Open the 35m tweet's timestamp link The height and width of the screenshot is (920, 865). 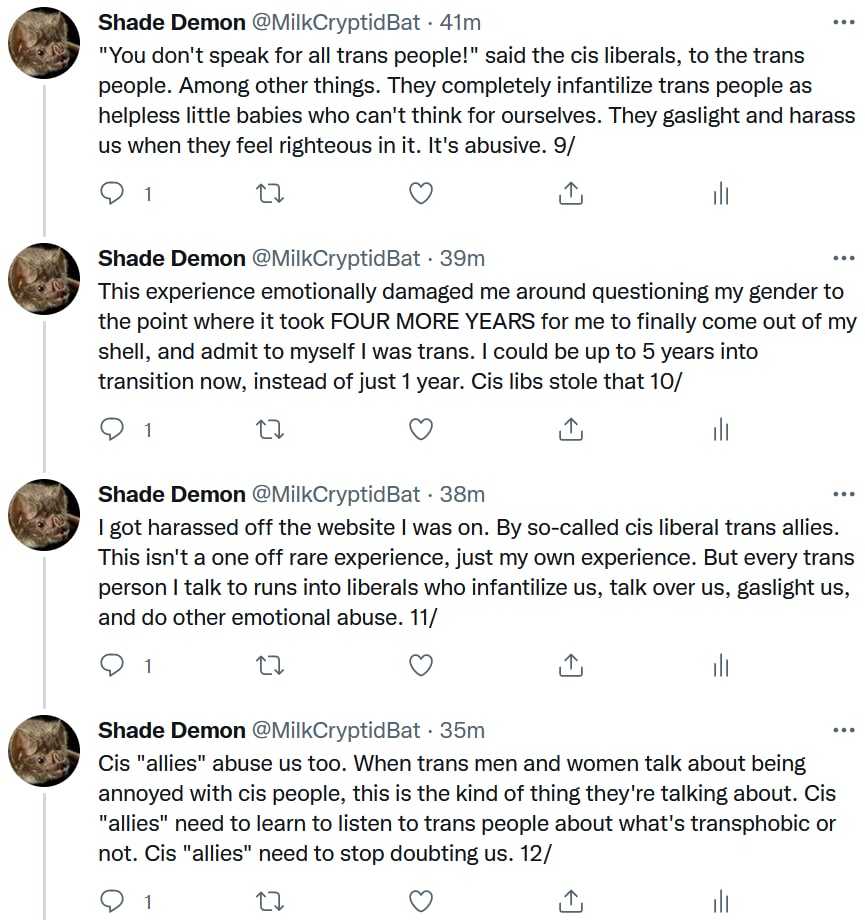pyautogui.click(x=462, y=730)
